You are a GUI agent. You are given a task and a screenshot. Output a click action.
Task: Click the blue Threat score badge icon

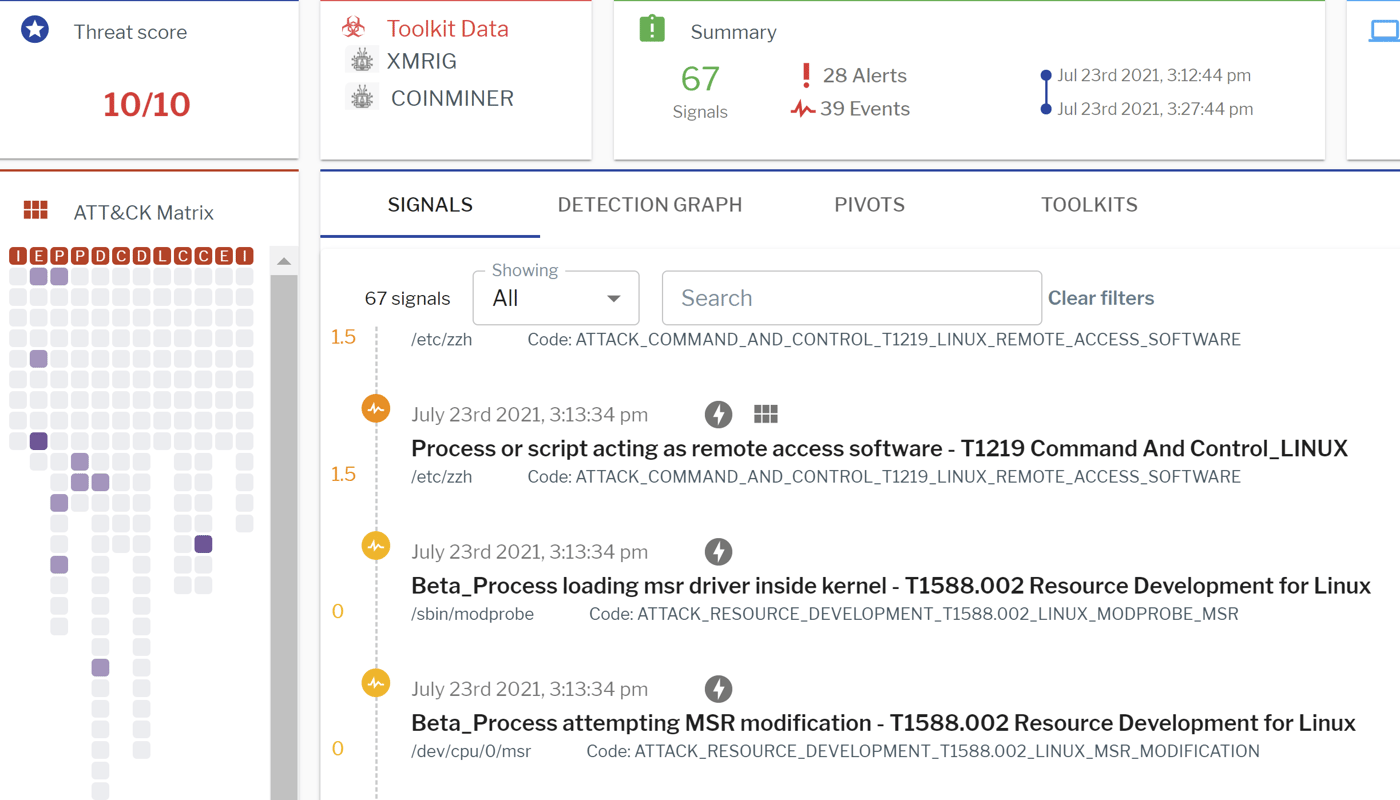click(x=34, y=29)
